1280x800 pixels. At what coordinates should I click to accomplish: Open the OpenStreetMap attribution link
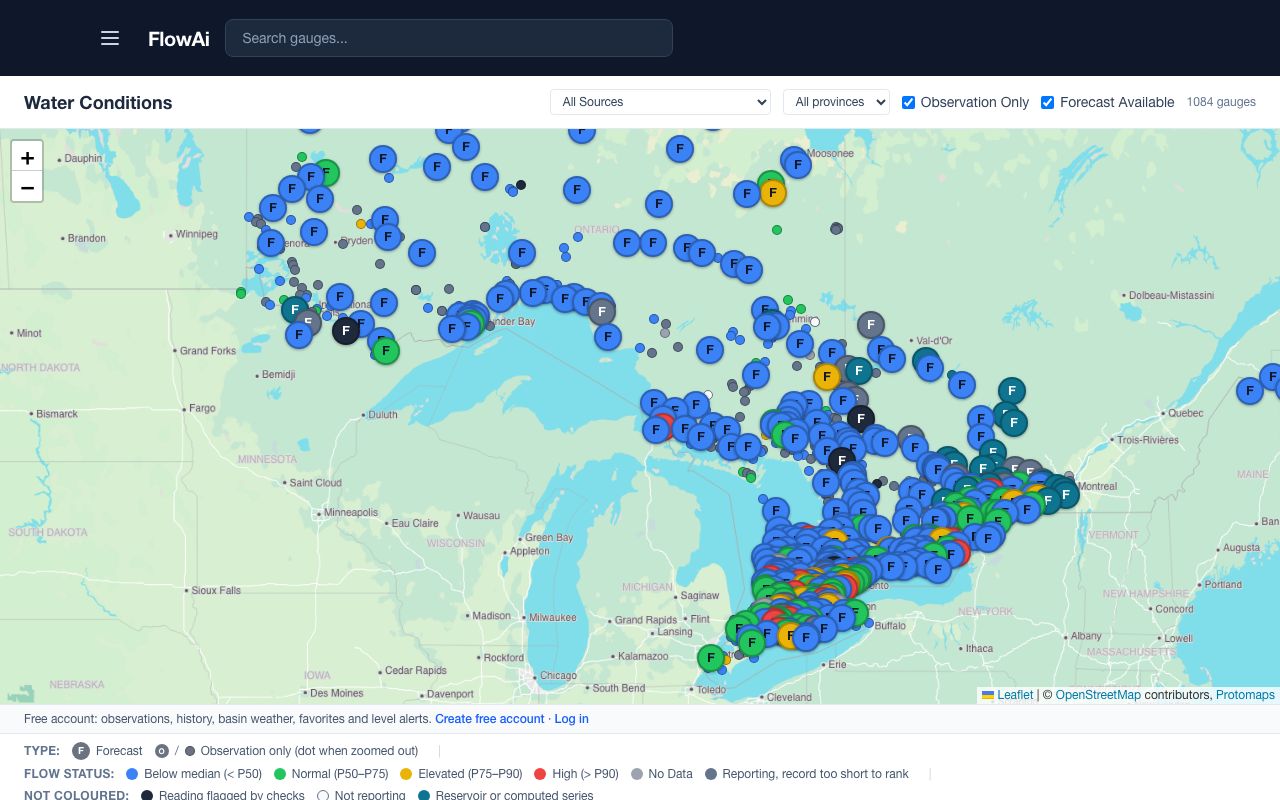point(1098,695)
